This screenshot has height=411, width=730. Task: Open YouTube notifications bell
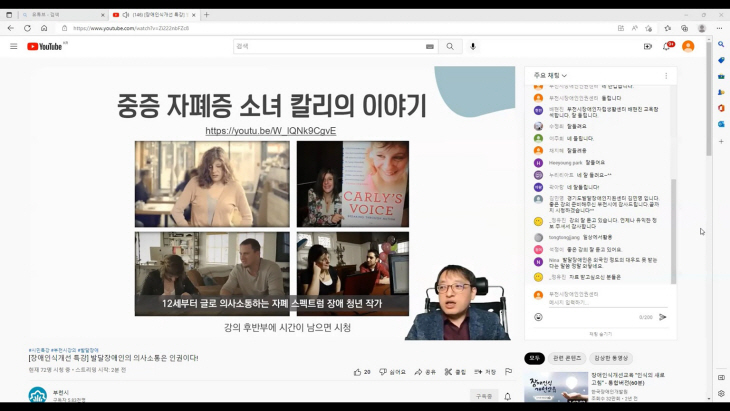[667, 46]
